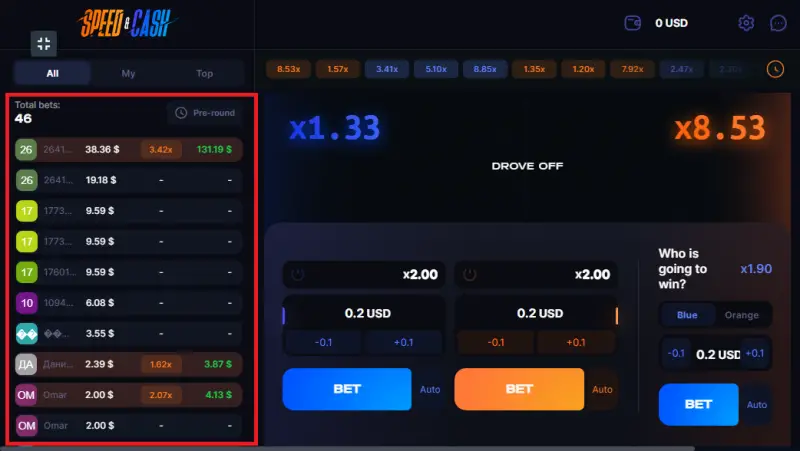
Task: Toggle blue auto-cashout power icon
Action: [x=297, y=275]
